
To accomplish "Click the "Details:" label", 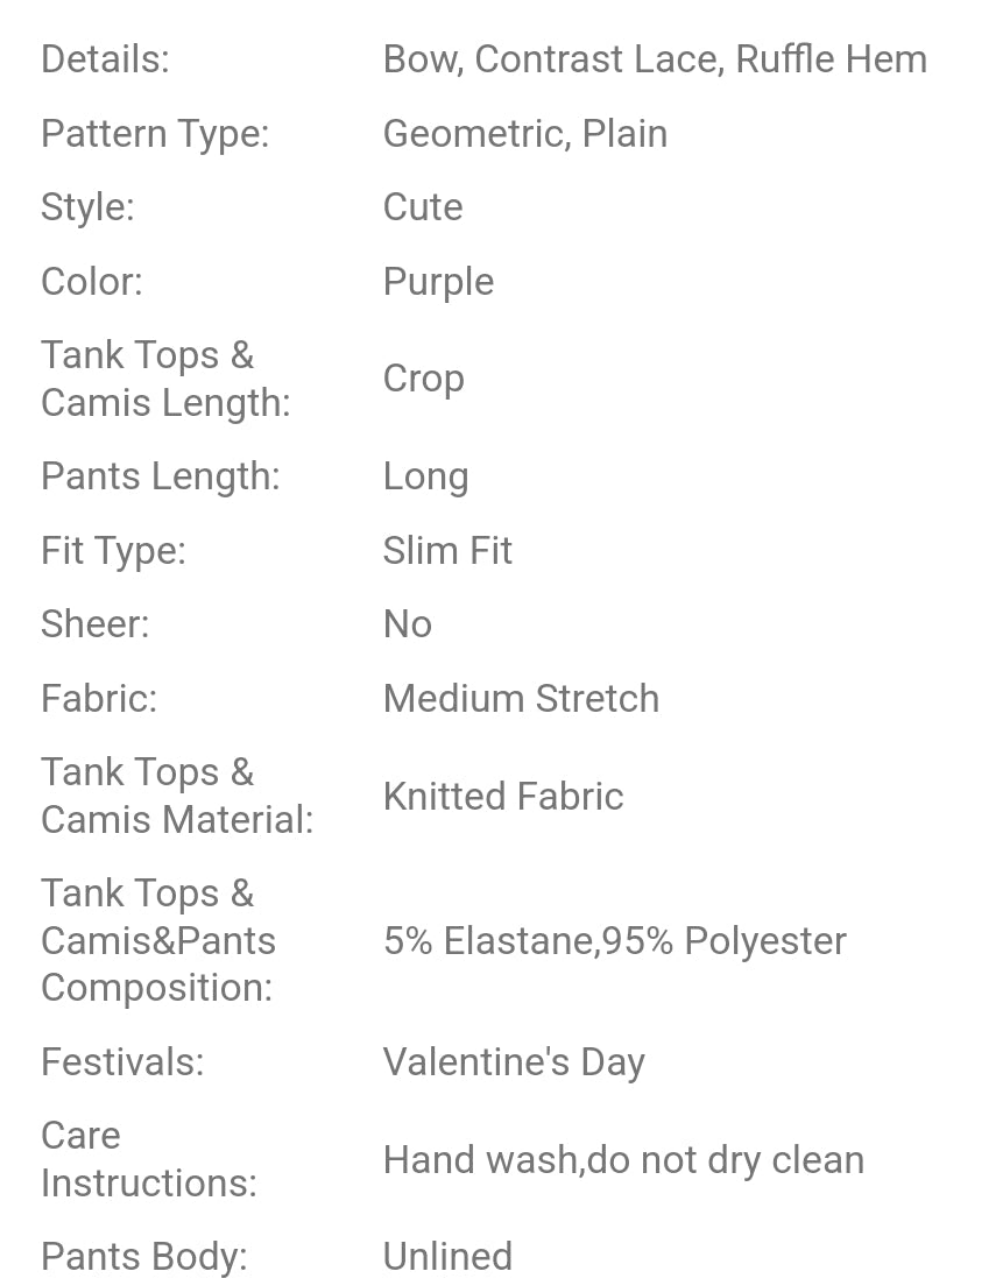I will tap(105, 59).
